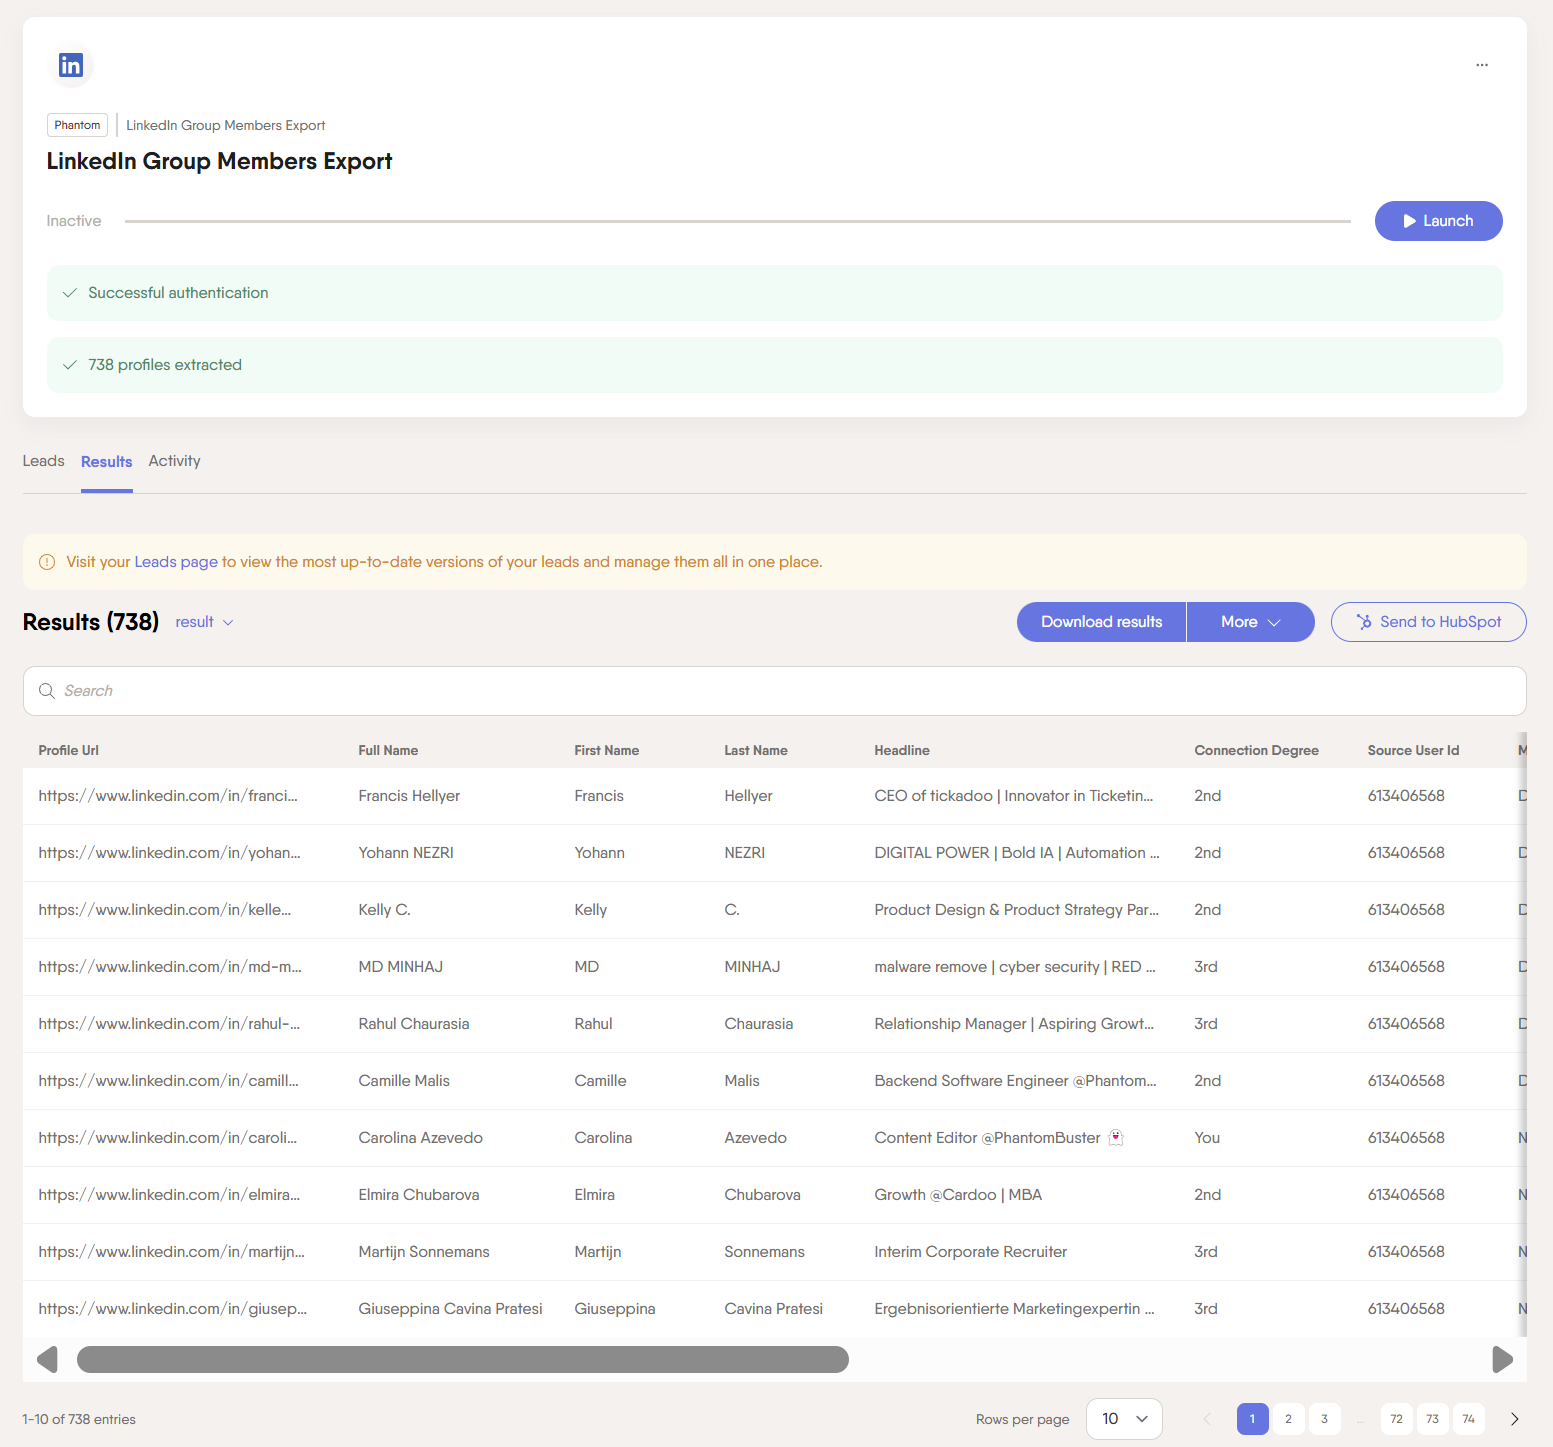This screenshot has height=1447, width=1553.
Task: Click the LinkedIn logo icon
Action: pyautogui.click(x=70, y=66)
